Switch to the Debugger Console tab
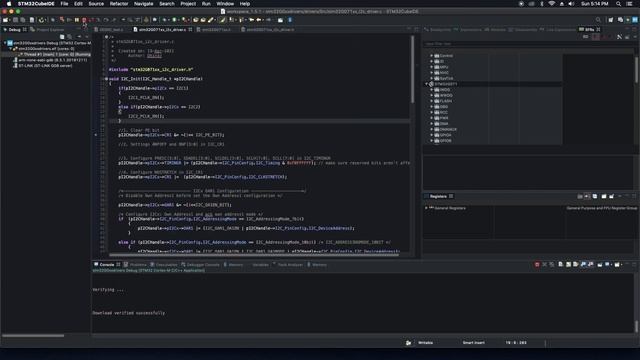 click(x=200, y=264)
